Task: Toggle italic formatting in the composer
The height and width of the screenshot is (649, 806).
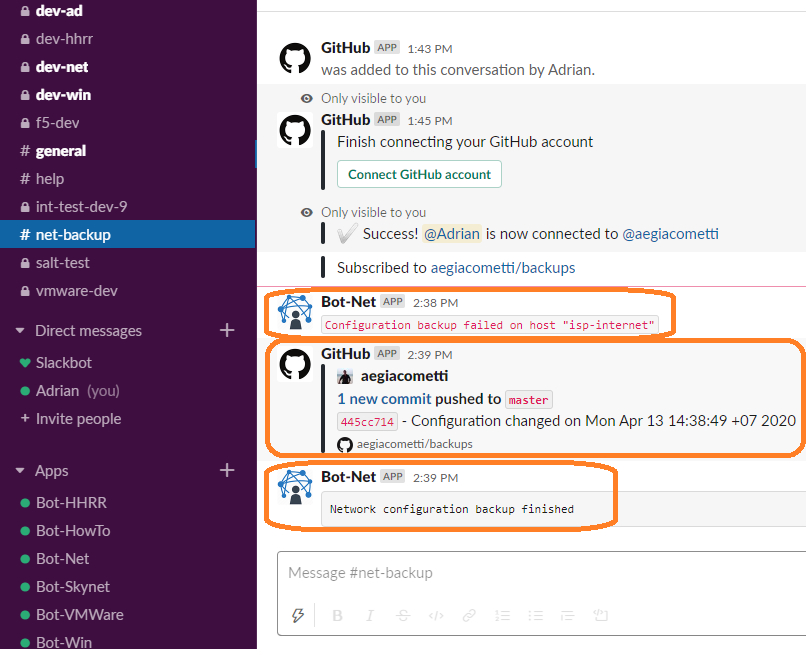Action: tap(370, 615)
